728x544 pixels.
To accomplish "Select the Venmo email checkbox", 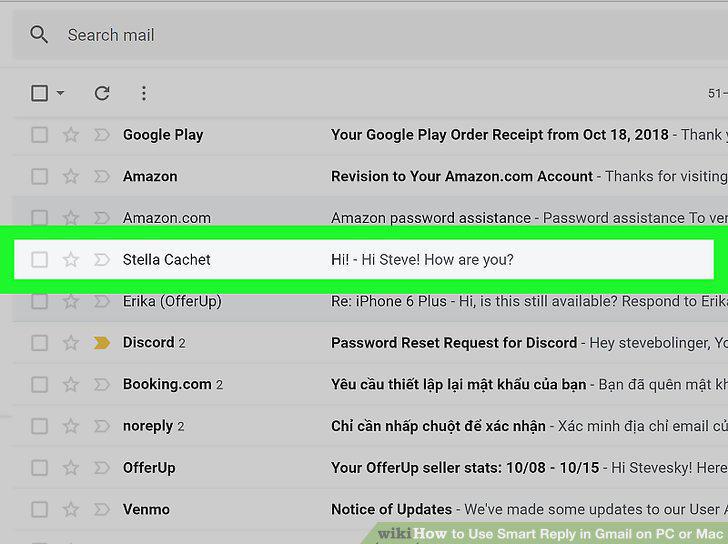I will tap(39, 509).
